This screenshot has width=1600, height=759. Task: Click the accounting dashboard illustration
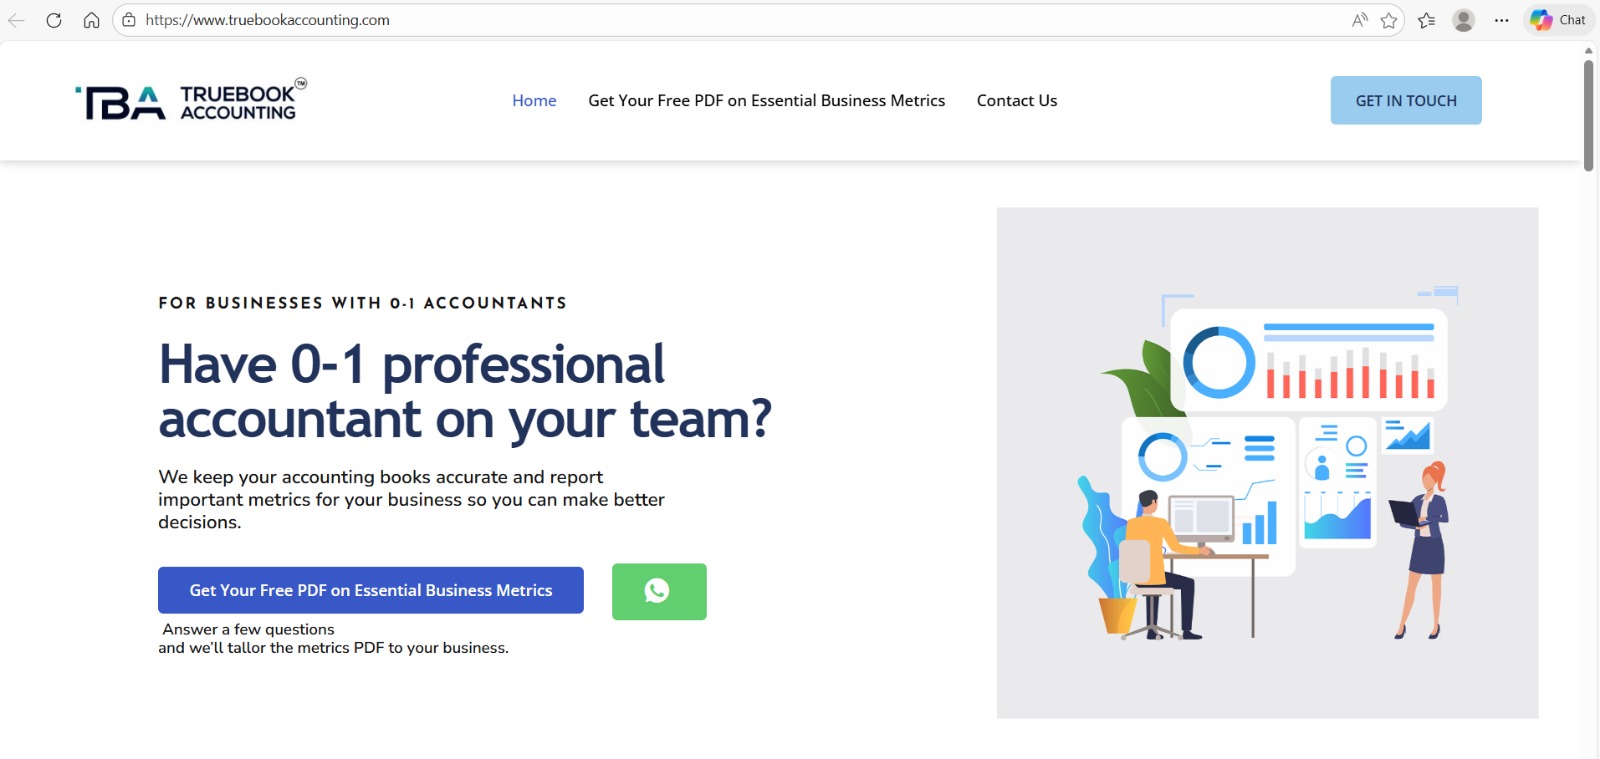coord(1267,463)
